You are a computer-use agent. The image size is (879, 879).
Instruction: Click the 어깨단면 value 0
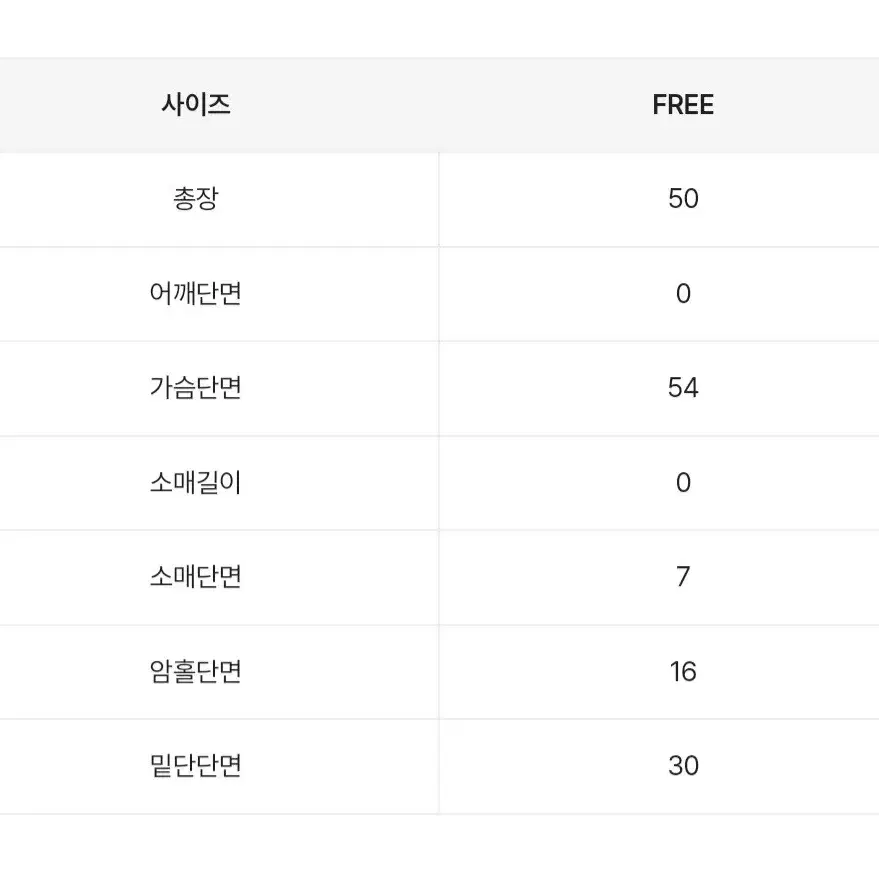(x=683, y=293)
